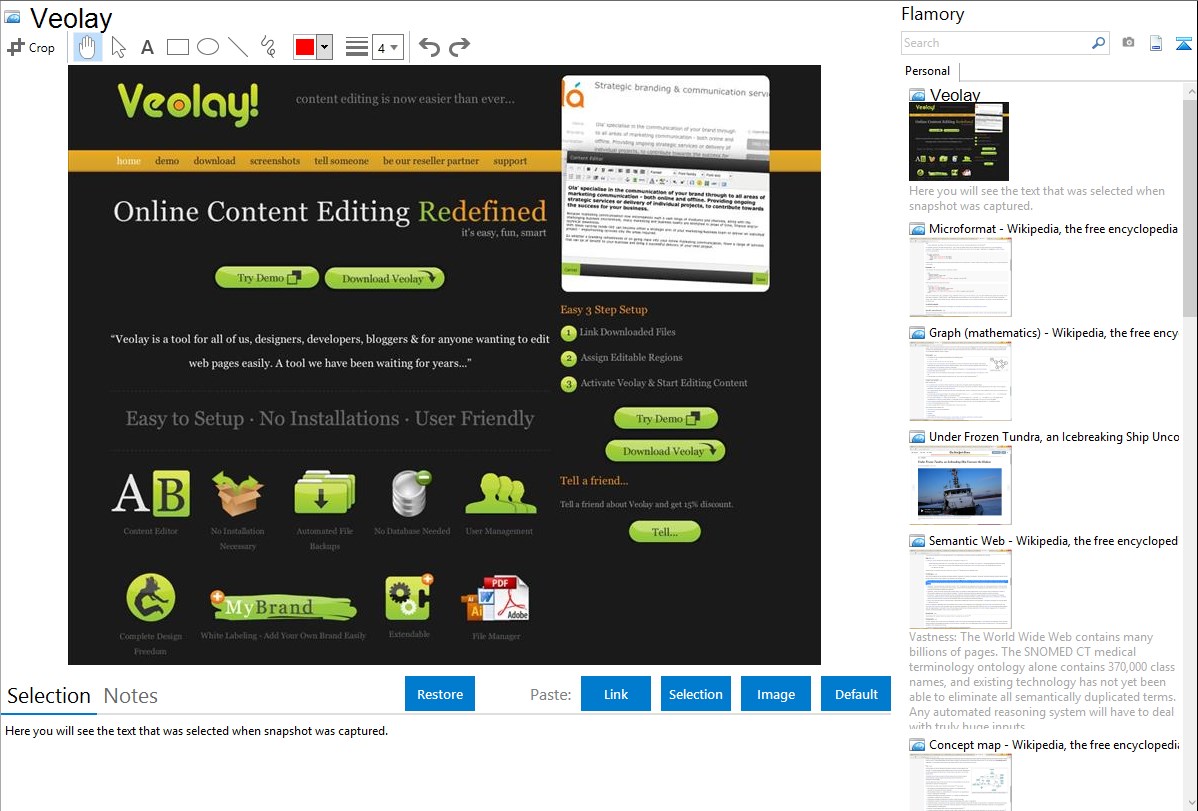The width and height of the screenshot is (1198, 811).
Task: Click the Complete Design Freedom icon
Action: coord(151,598)
